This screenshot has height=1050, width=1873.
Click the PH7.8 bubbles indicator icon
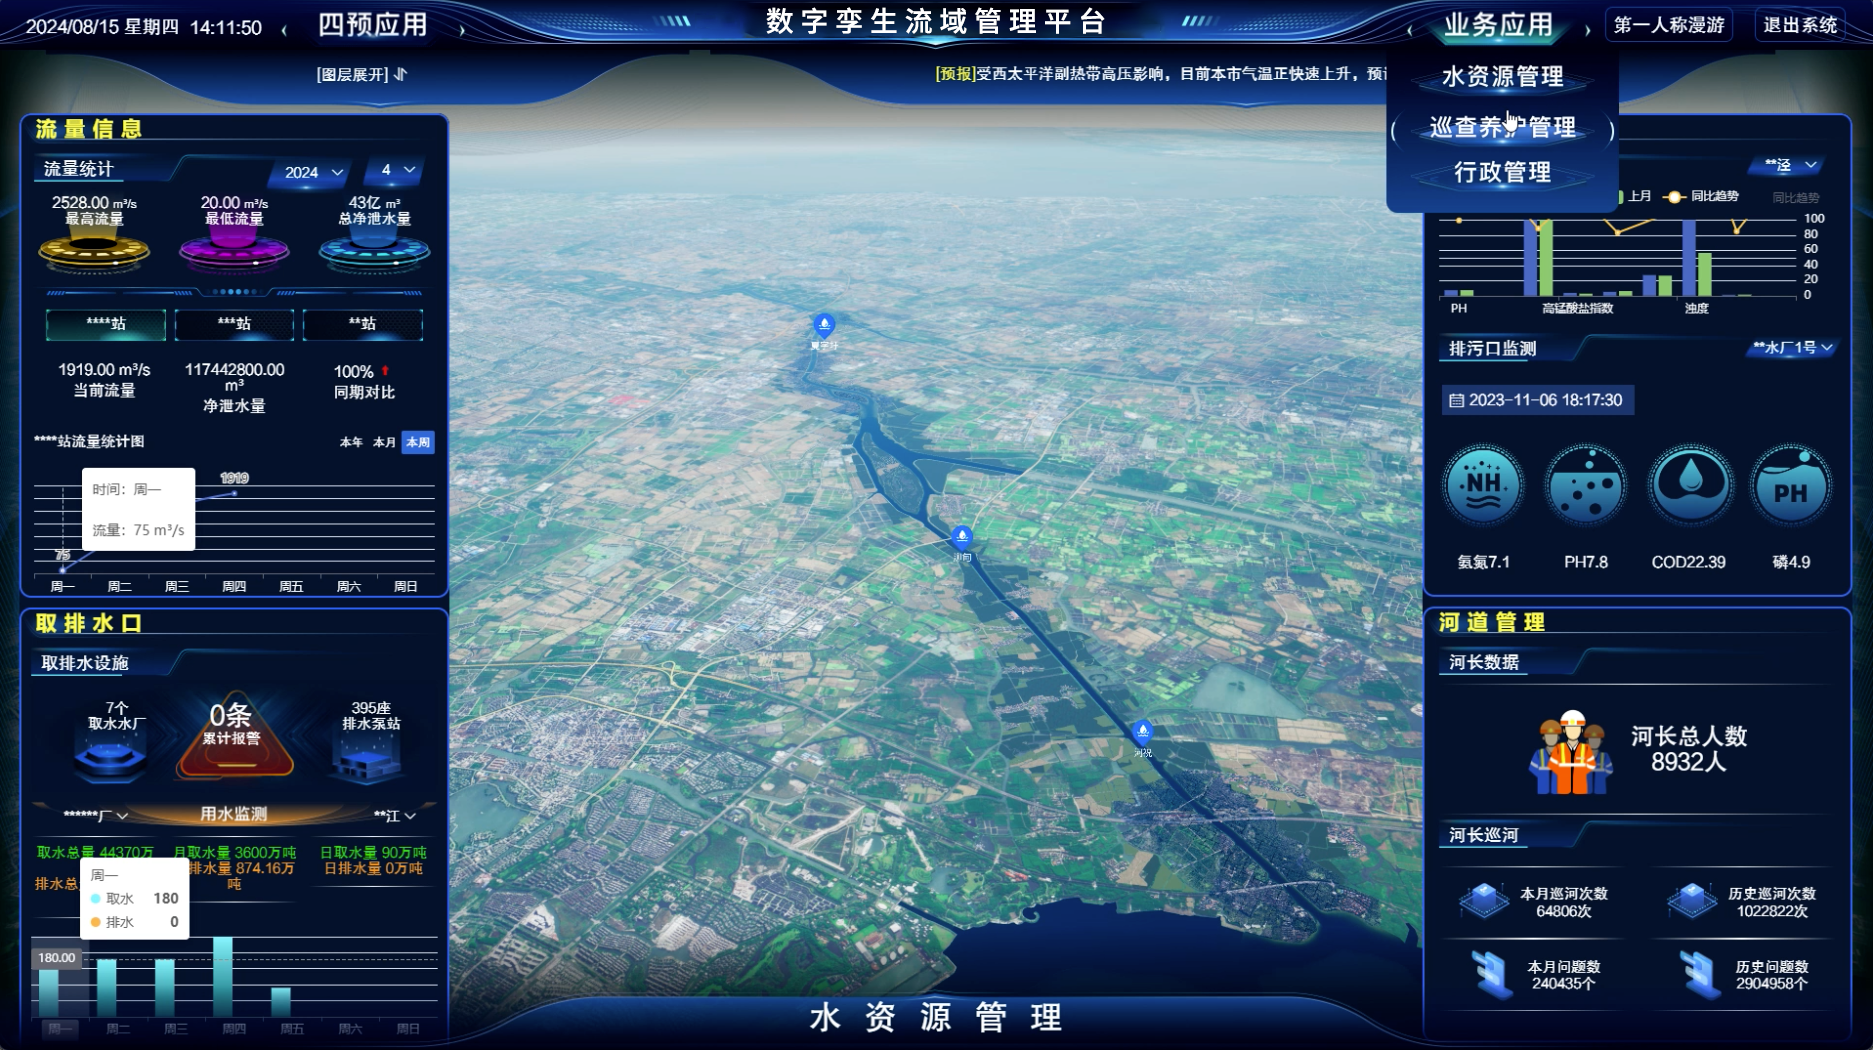1586,485
